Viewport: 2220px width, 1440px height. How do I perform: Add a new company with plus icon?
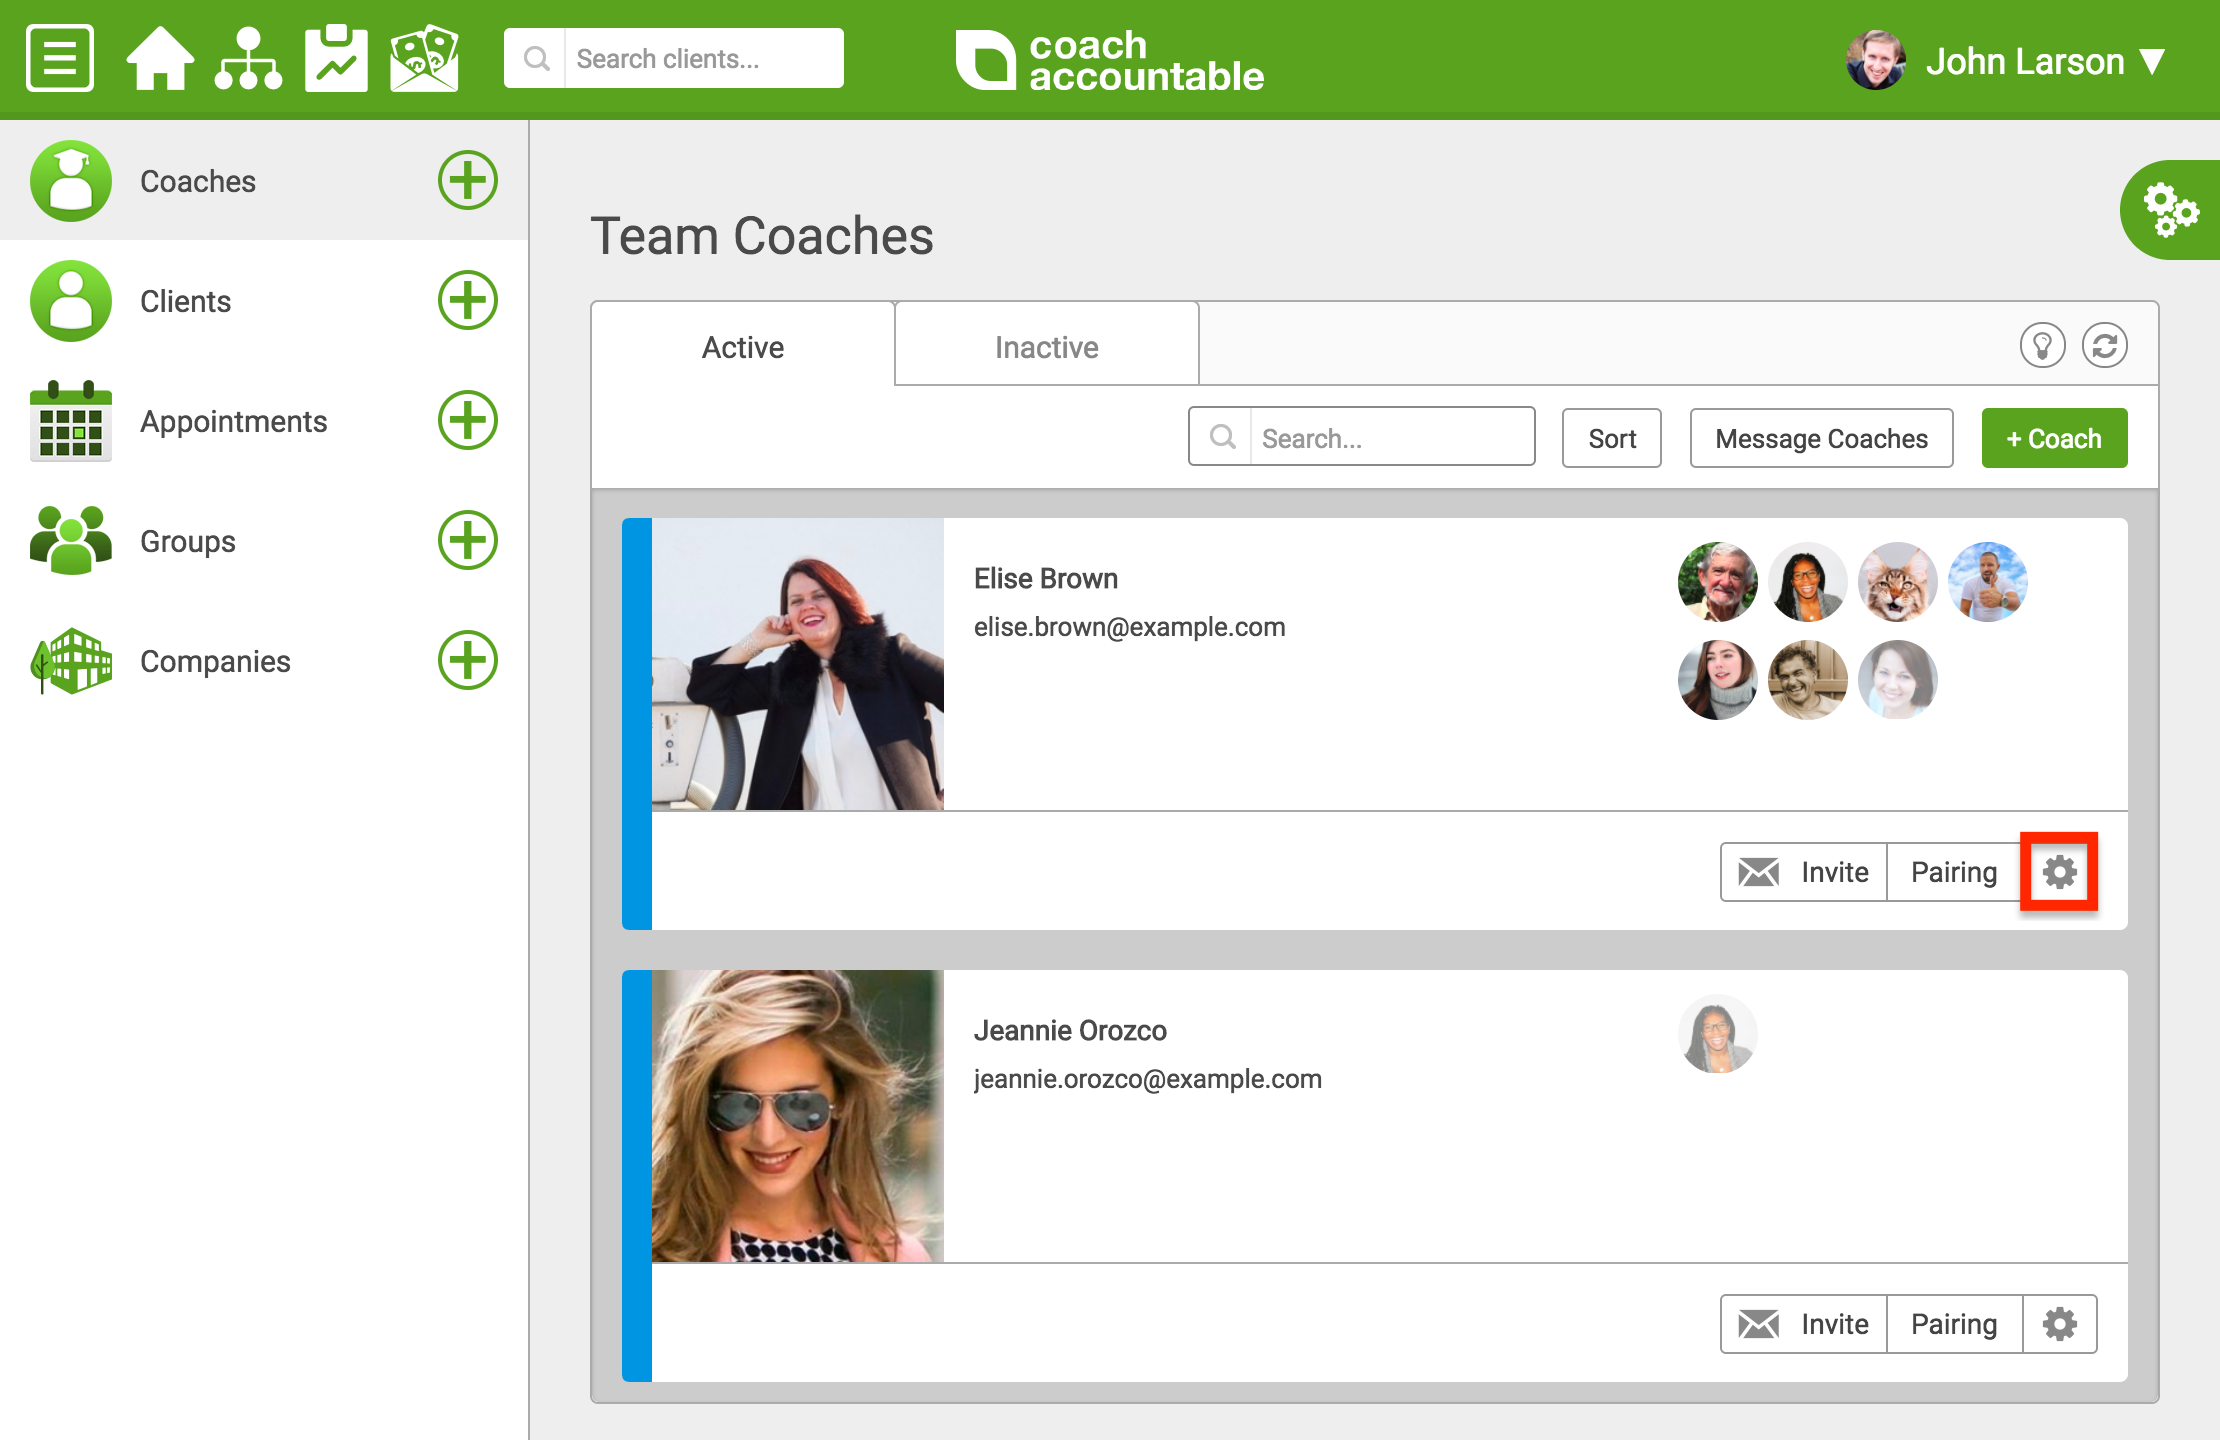[x=468, y=660]
